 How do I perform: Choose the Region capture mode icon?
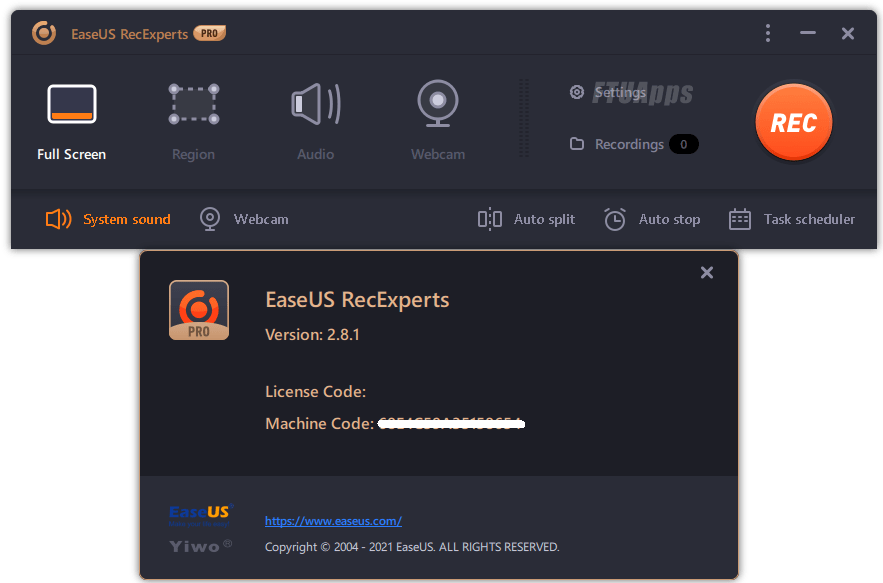194,104
